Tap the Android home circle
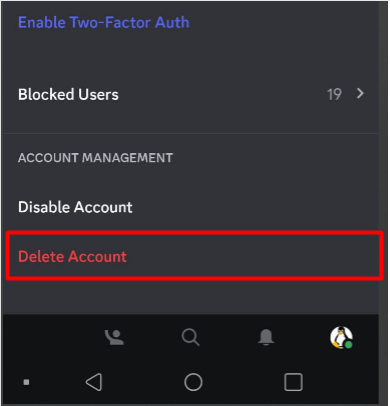Viewport: 390px width, 406px height. (193, 382)
